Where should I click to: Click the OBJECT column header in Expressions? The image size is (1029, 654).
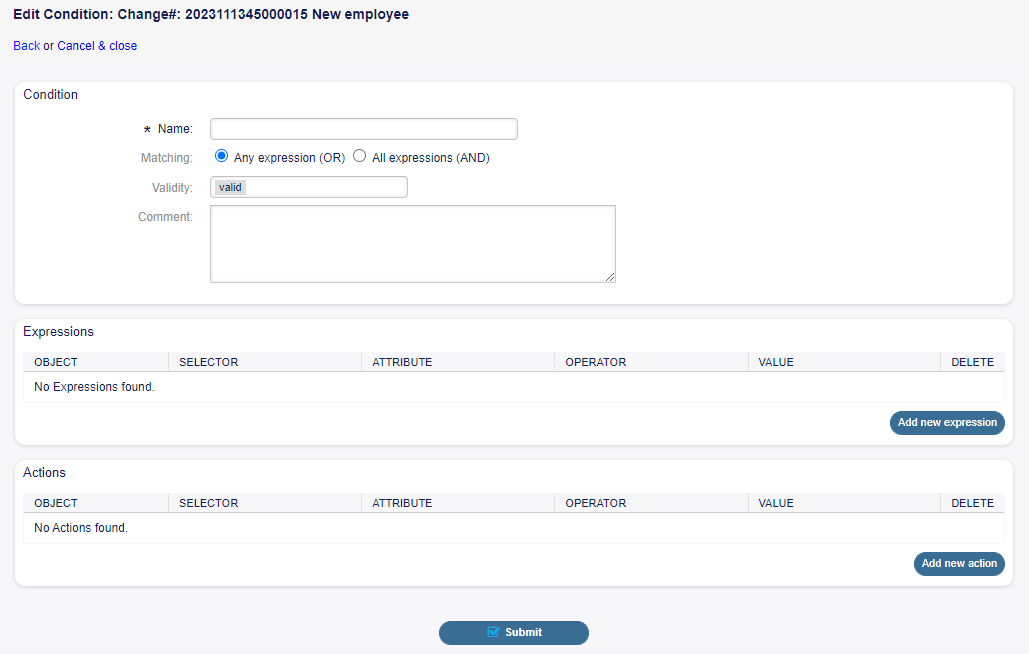(x=56, y=362)
